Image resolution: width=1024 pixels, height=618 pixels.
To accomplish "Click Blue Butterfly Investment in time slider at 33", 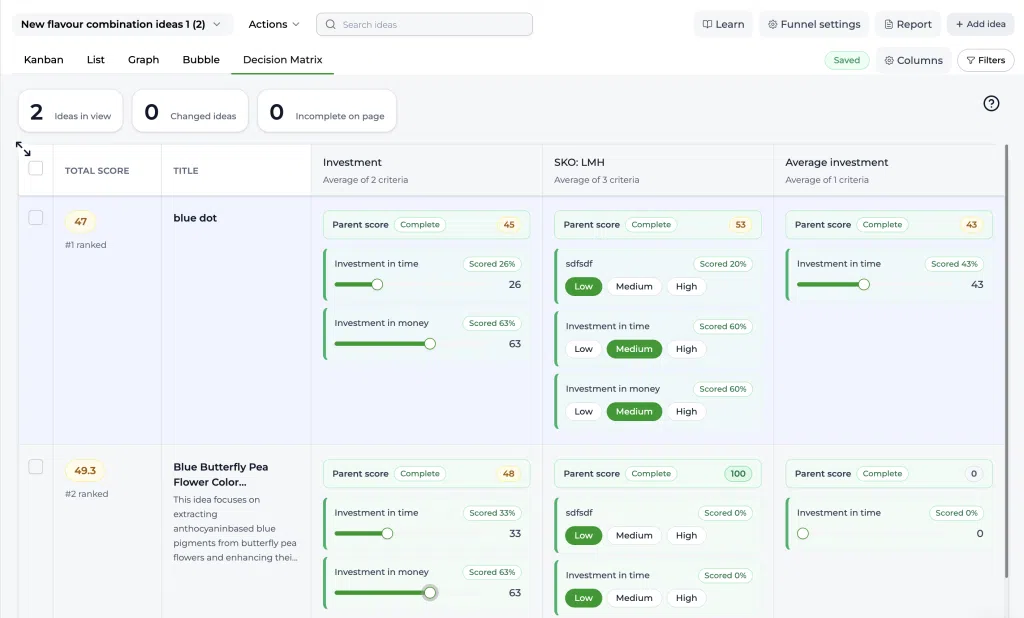I will pyautogui.click(x=387, y=534).
